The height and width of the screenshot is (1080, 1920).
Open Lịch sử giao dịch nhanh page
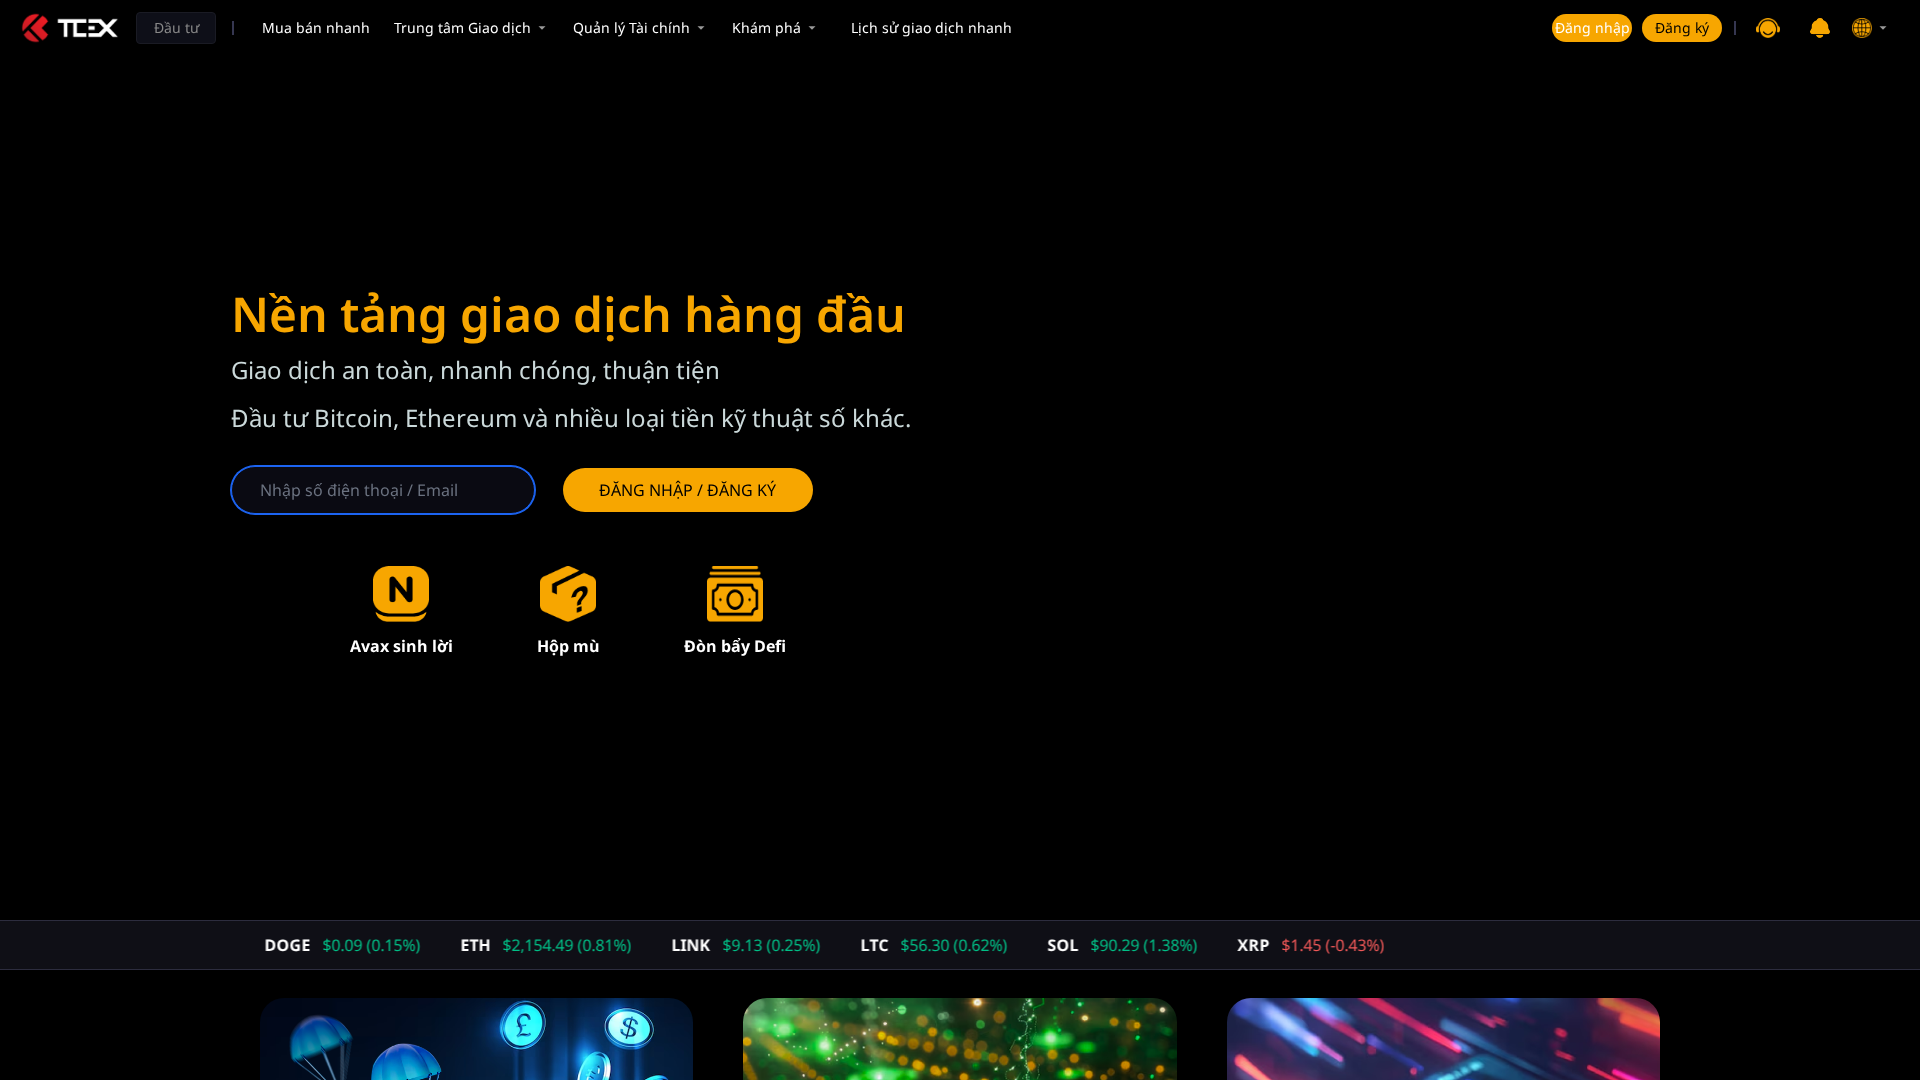[930, 27]
